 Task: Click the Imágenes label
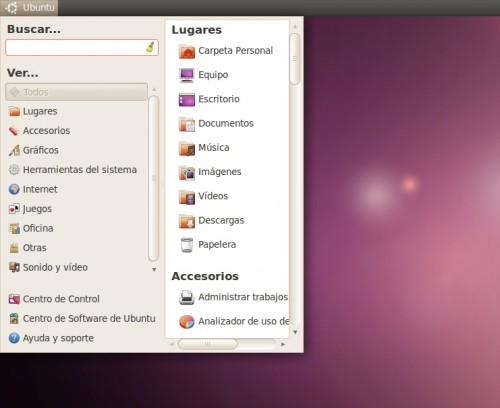(x=220, y=172)
